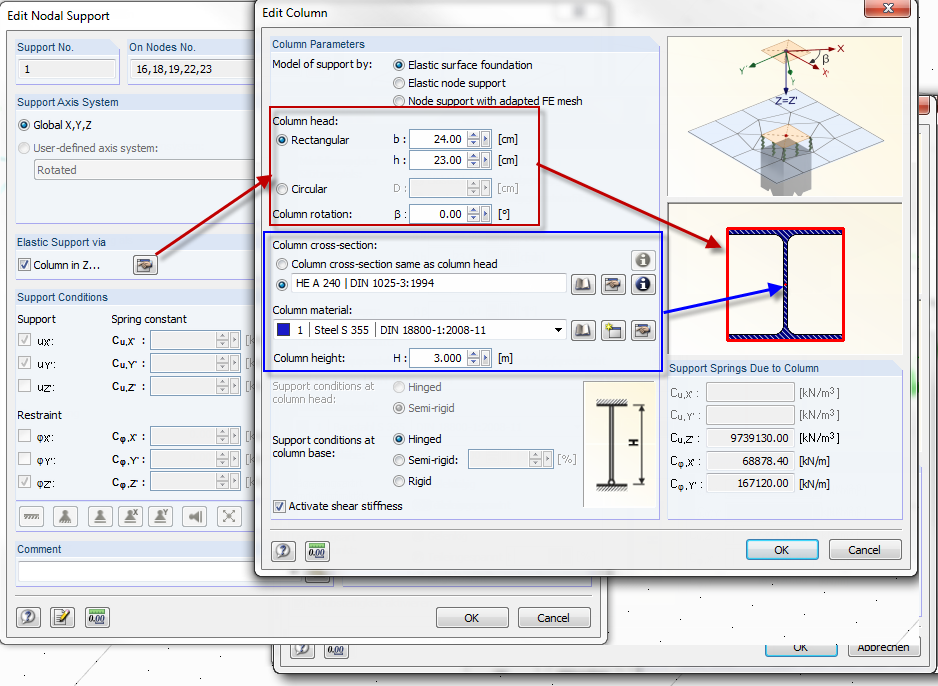Click inside the Comment text field

pyautogui.click(x=130, y=572)
